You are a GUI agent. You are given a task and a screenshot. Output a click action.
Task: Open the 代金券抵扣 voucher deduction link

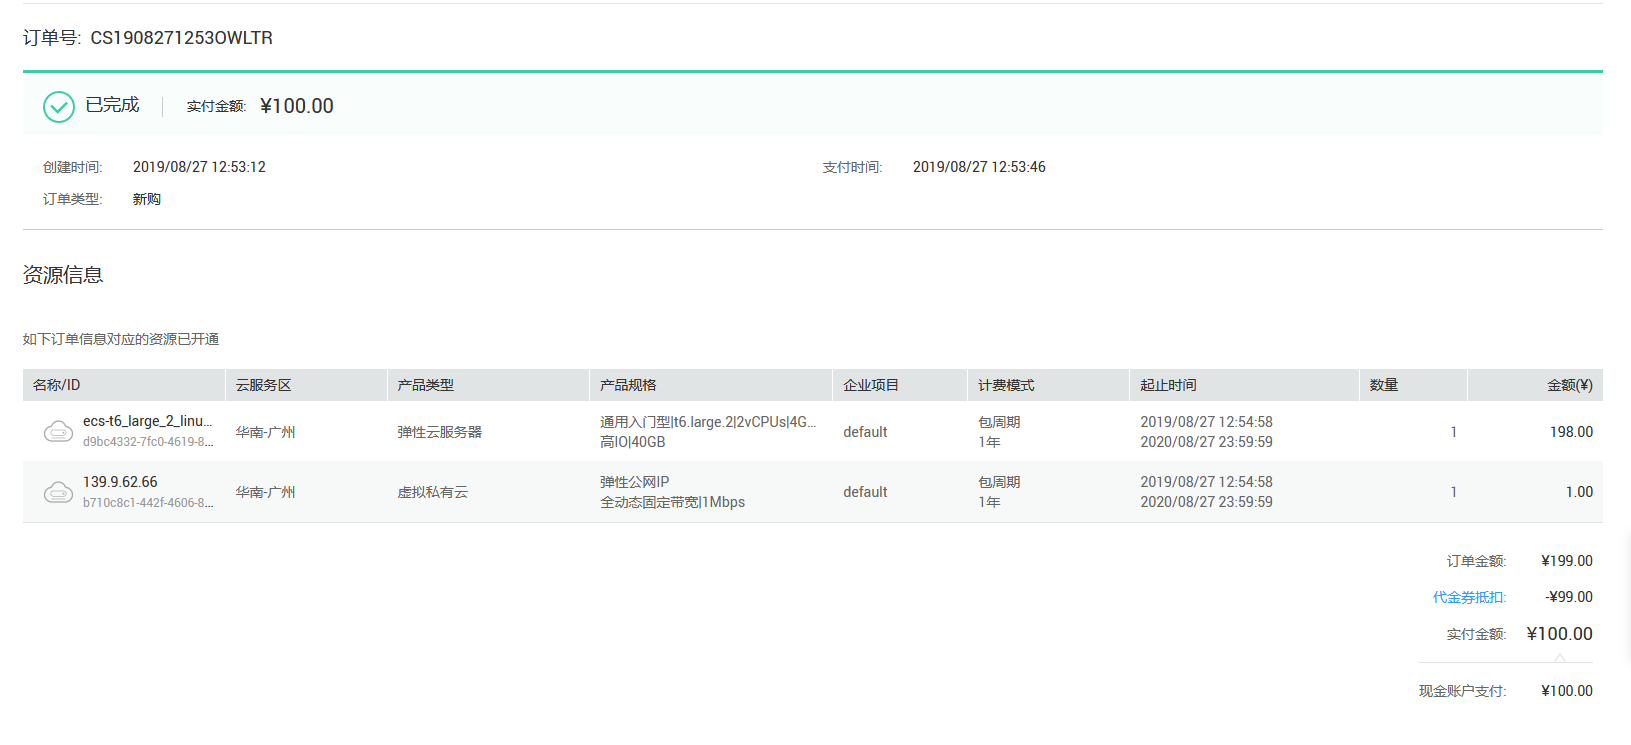tap(1468, 597)
